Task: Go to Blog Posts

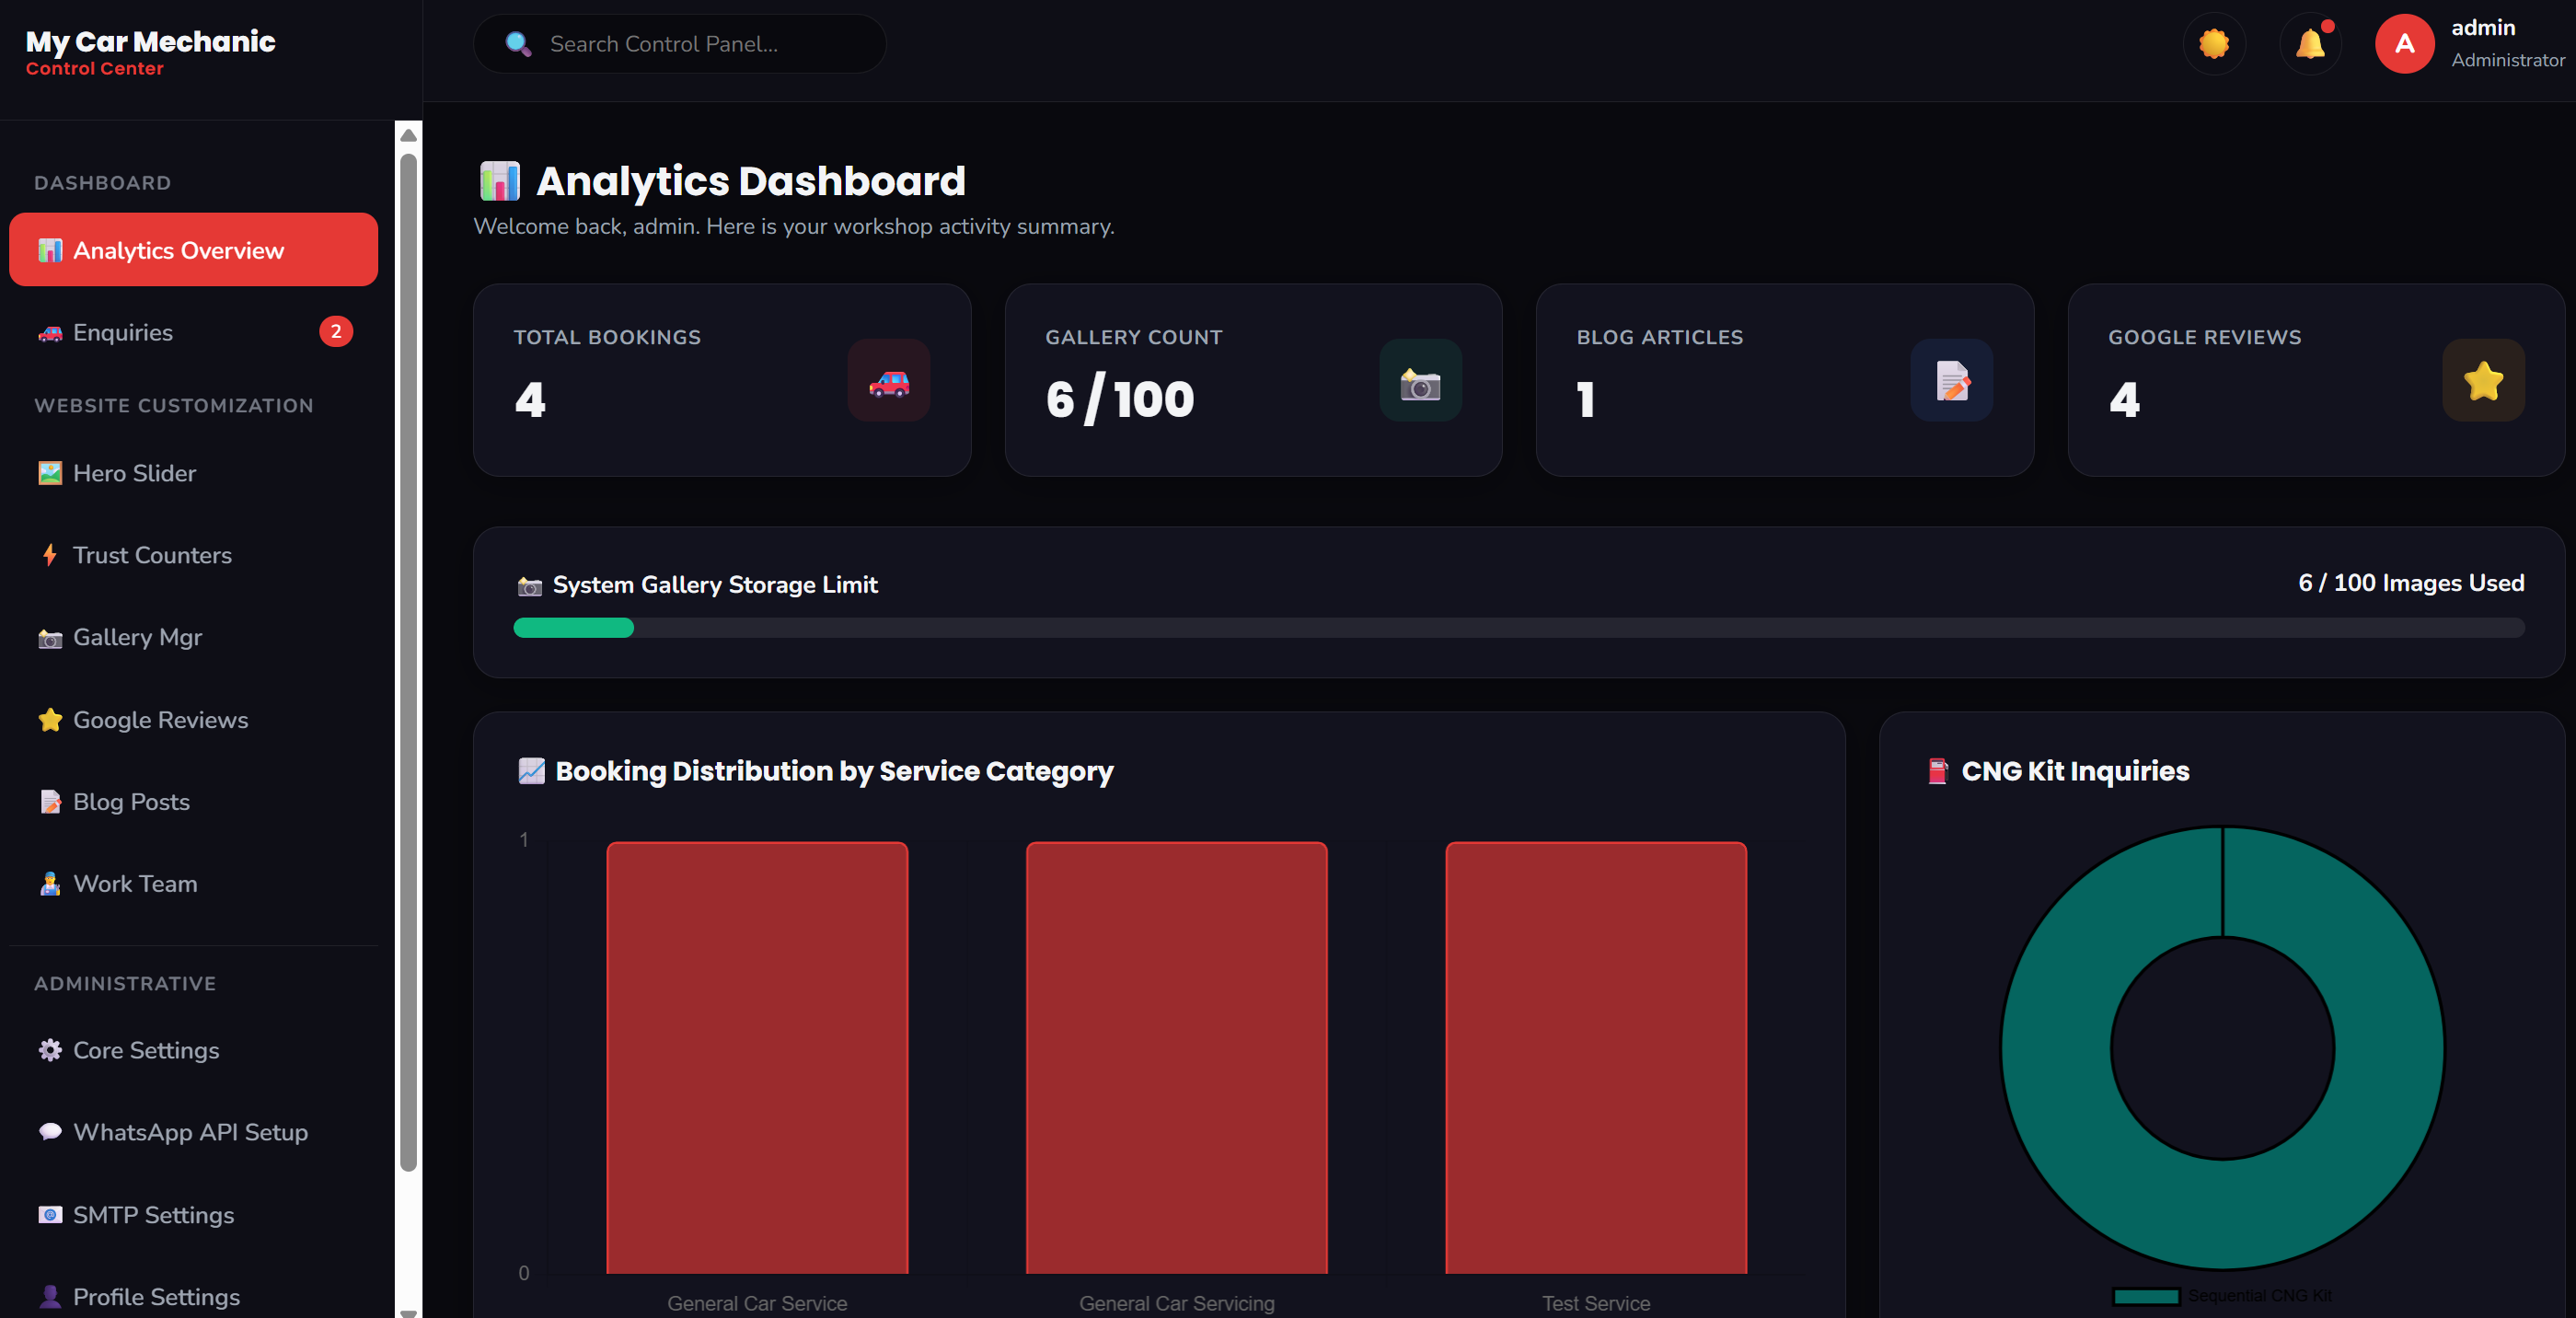Action: tap(193, 802)
